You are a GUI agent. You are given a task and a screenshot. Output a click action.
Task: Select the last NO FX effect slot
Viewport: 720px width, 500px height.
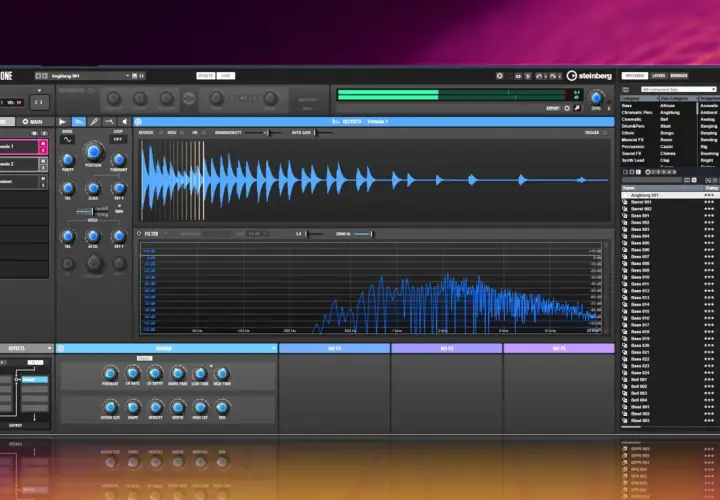(x=559, y=349)
